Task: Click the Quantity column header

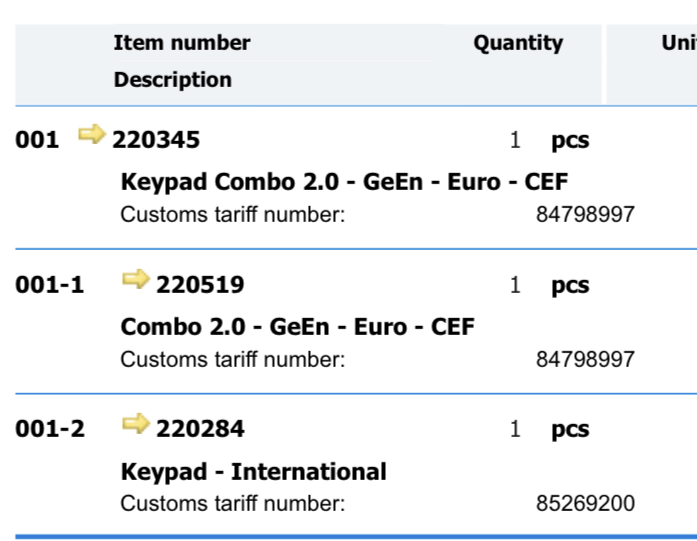Action: [x=518, y=43]
